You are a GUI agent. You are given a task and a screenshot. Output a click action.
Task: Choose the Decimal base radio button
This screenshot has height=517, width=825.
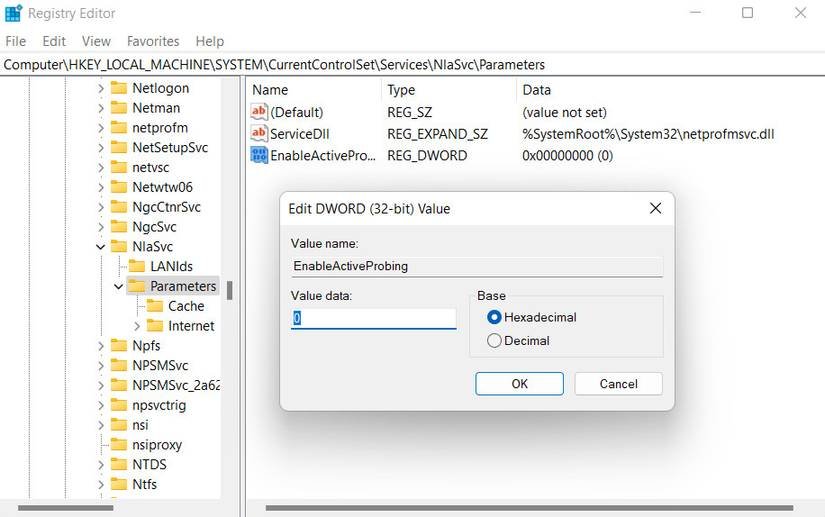(x=494, y=341)
